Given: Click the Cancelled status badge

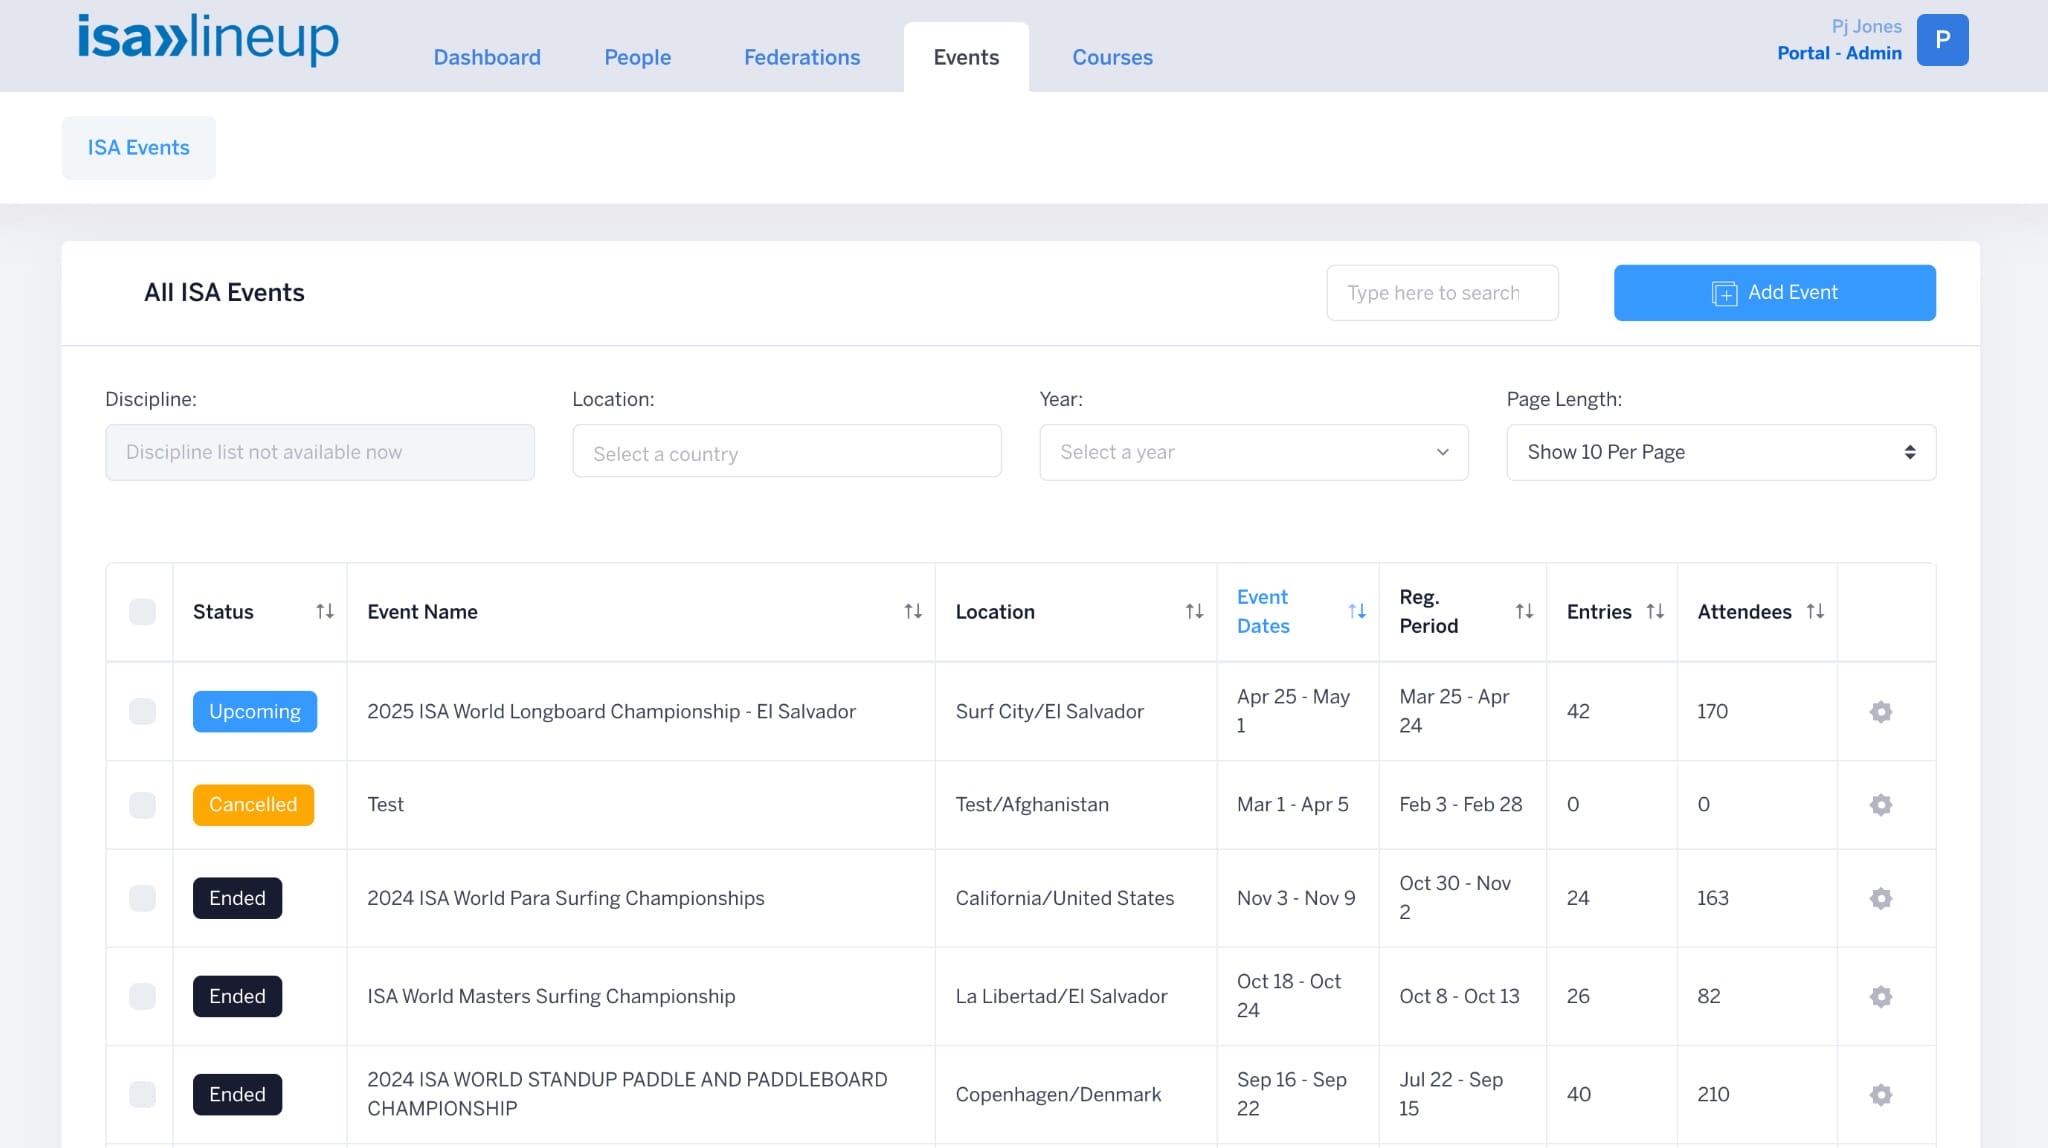Looking at the screenshot, I should coord(253,805).
